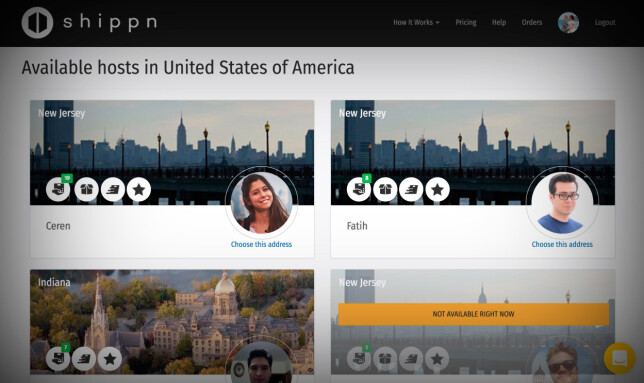Image resolution: width=644 pixels, height=383 pixels.
Task: Open the Indiana host's profile photo
Action: tap(262, 363)
